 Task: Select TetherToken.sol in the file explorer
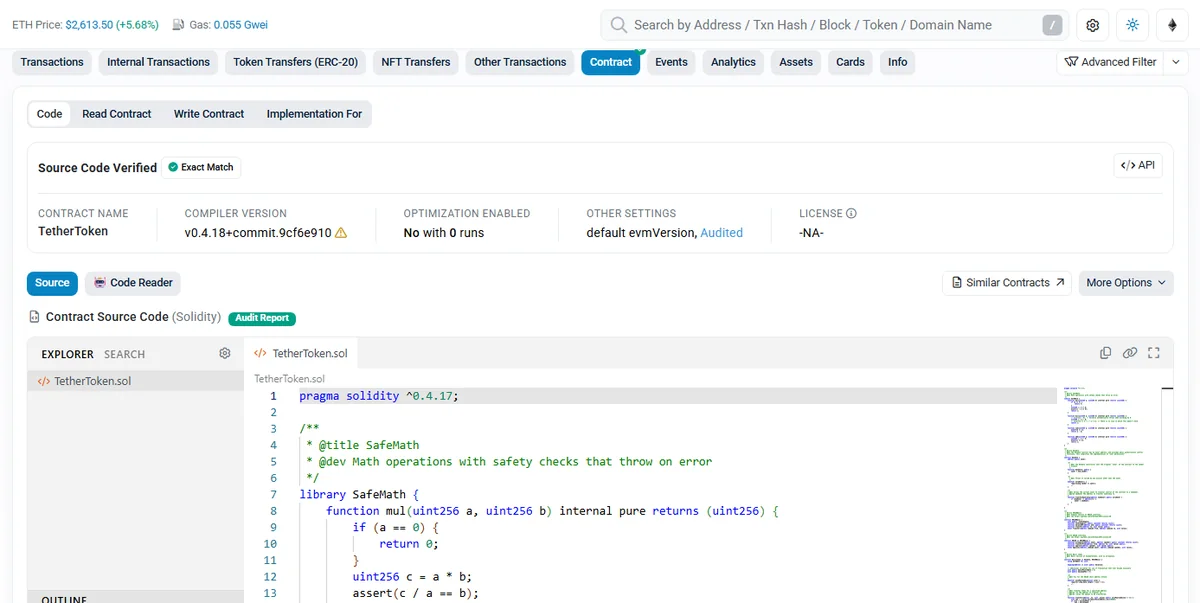135,381
